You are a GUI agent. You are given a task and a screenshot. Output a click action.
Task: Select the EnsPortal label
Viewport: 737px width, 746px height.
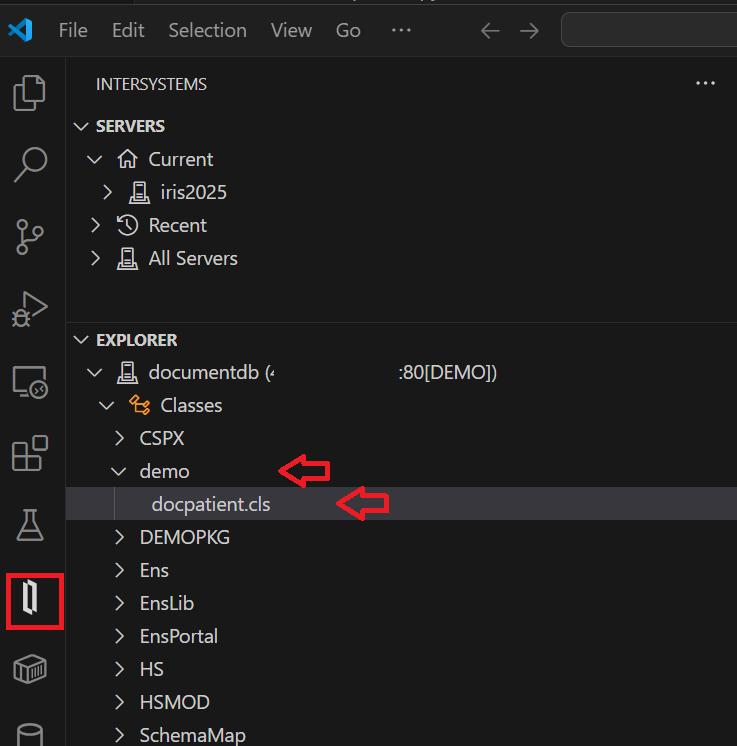pos(179,636)
